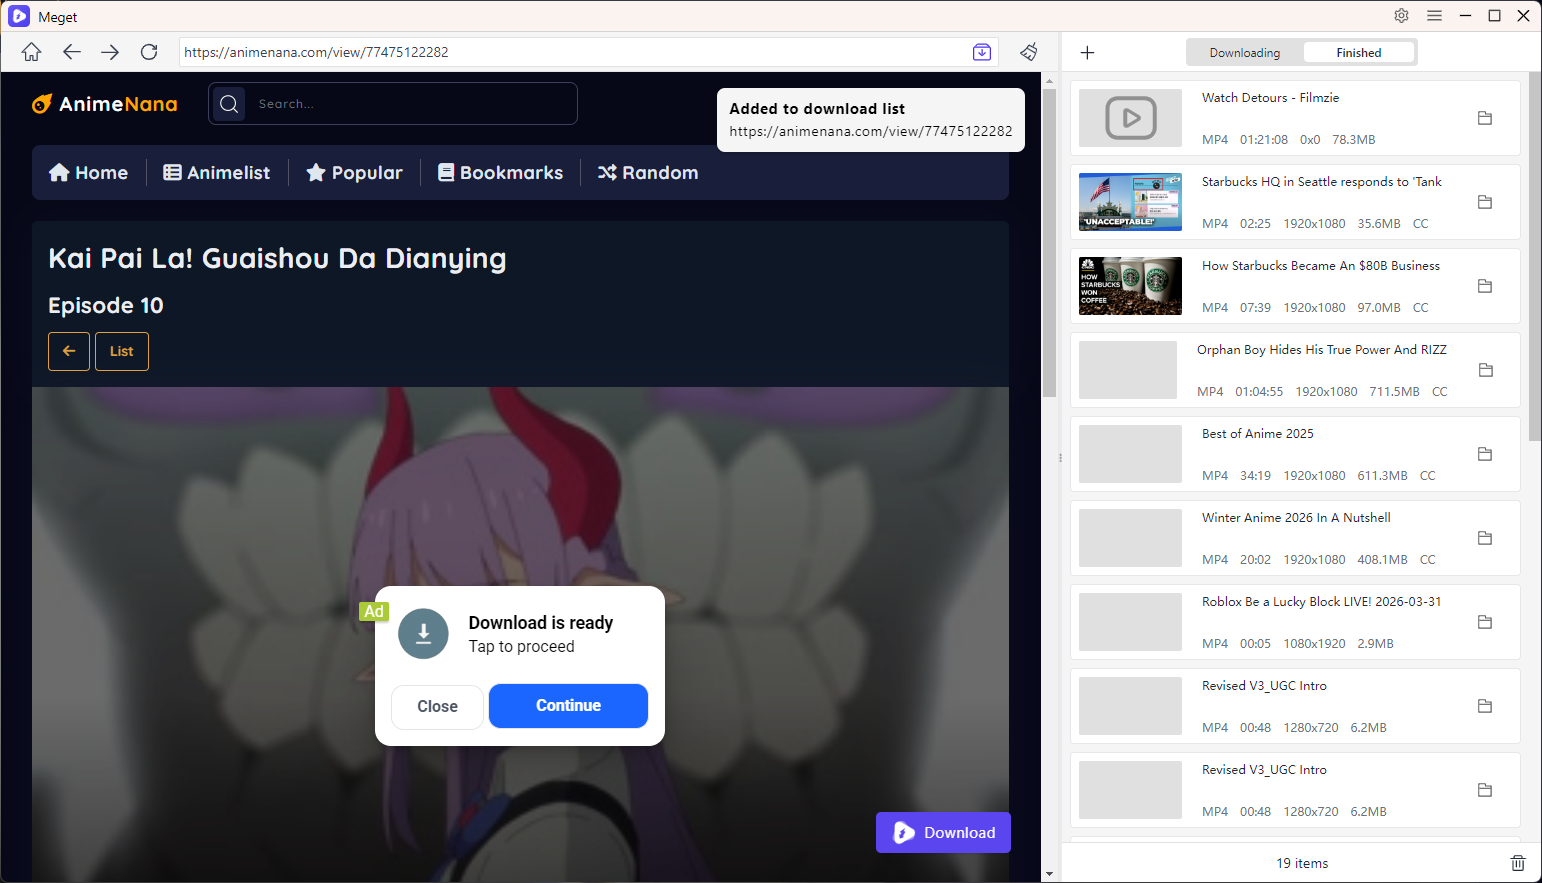Close the Download is ready ad
The image size is (1542, 883).
click(437, 706)
